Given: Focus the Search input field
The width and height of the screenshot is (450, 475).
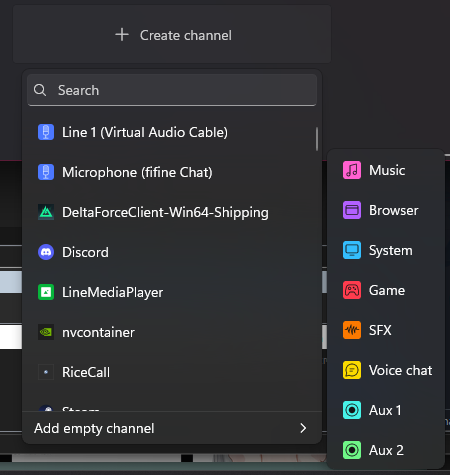Looking at the screenshot, I should pos(172,90).
